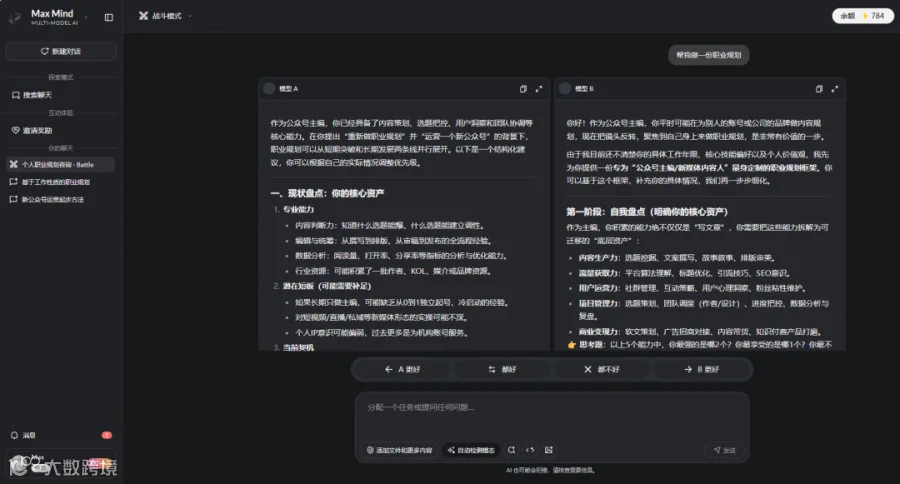
Task: Vote 'B 更好' for Model B
Action: (701, 369)
